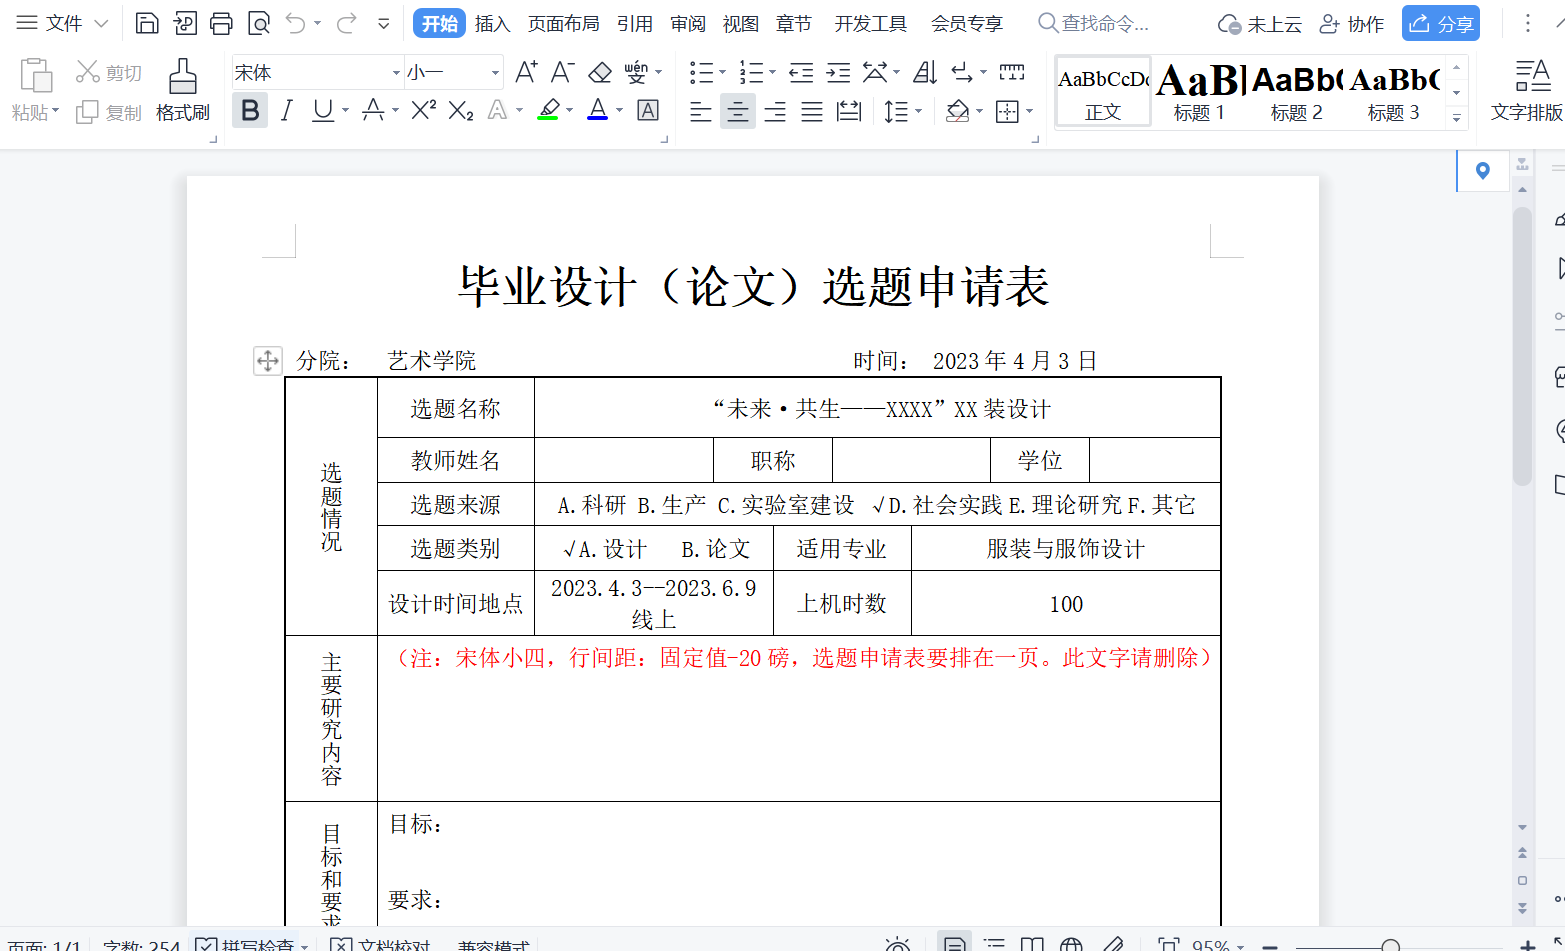Screen dimensions: 1565x951
Task: Align text right
Action: pyautogui.click(x=775, y=111)
